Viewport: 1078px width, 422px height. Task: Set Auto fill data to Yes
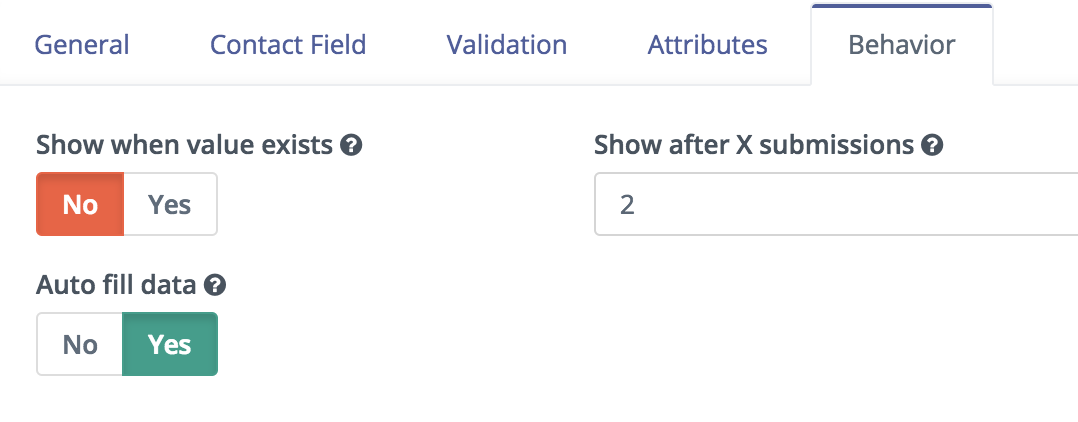click(170, 344)
